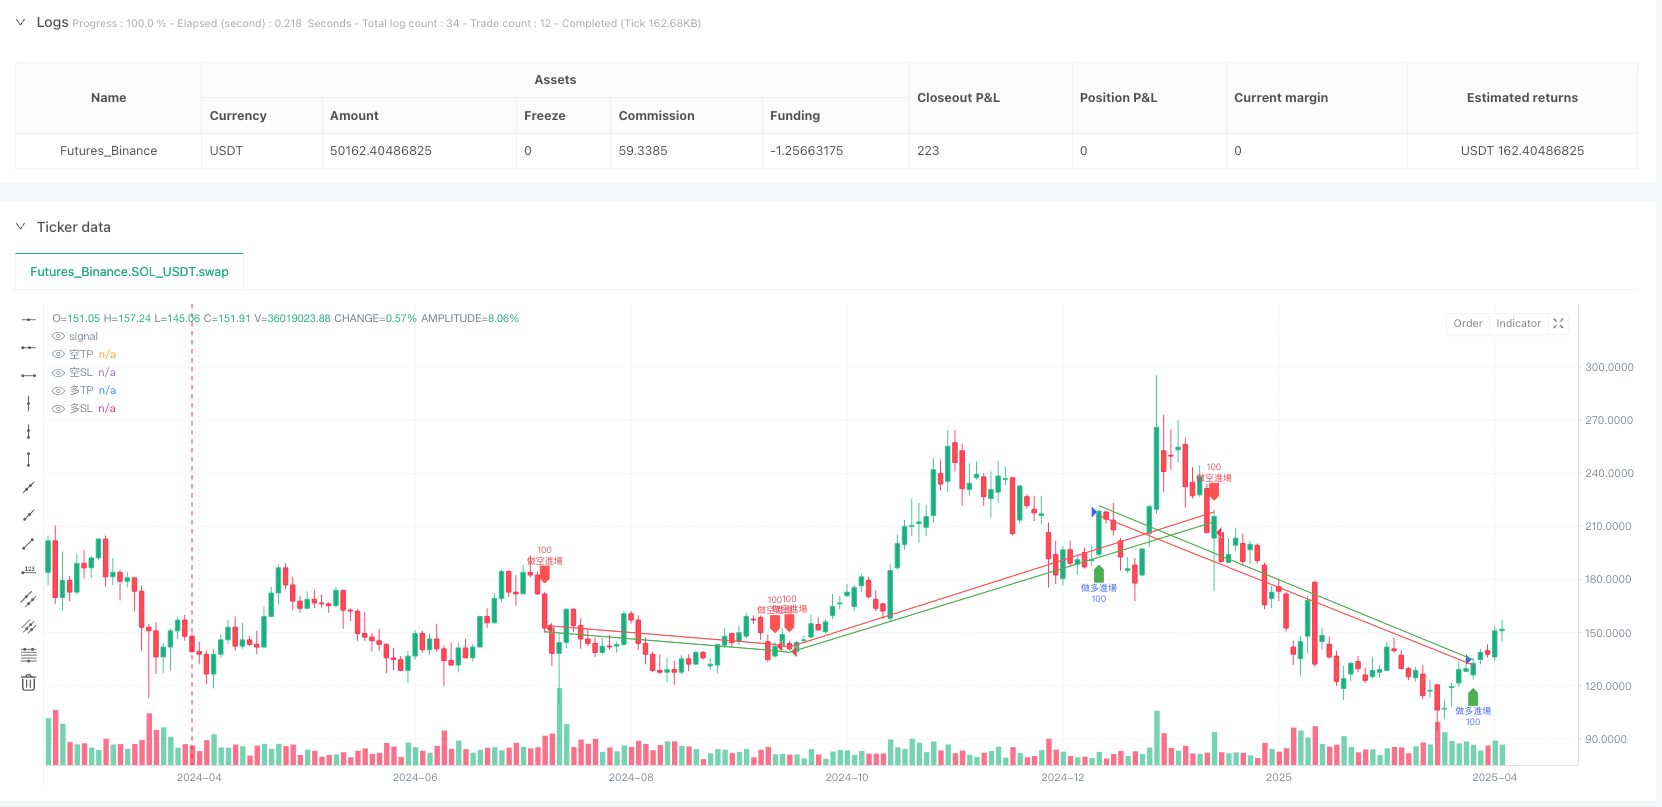Toggle visibility of the 空SL indicator
This screenshot has height=807, width=1662.
59,372
